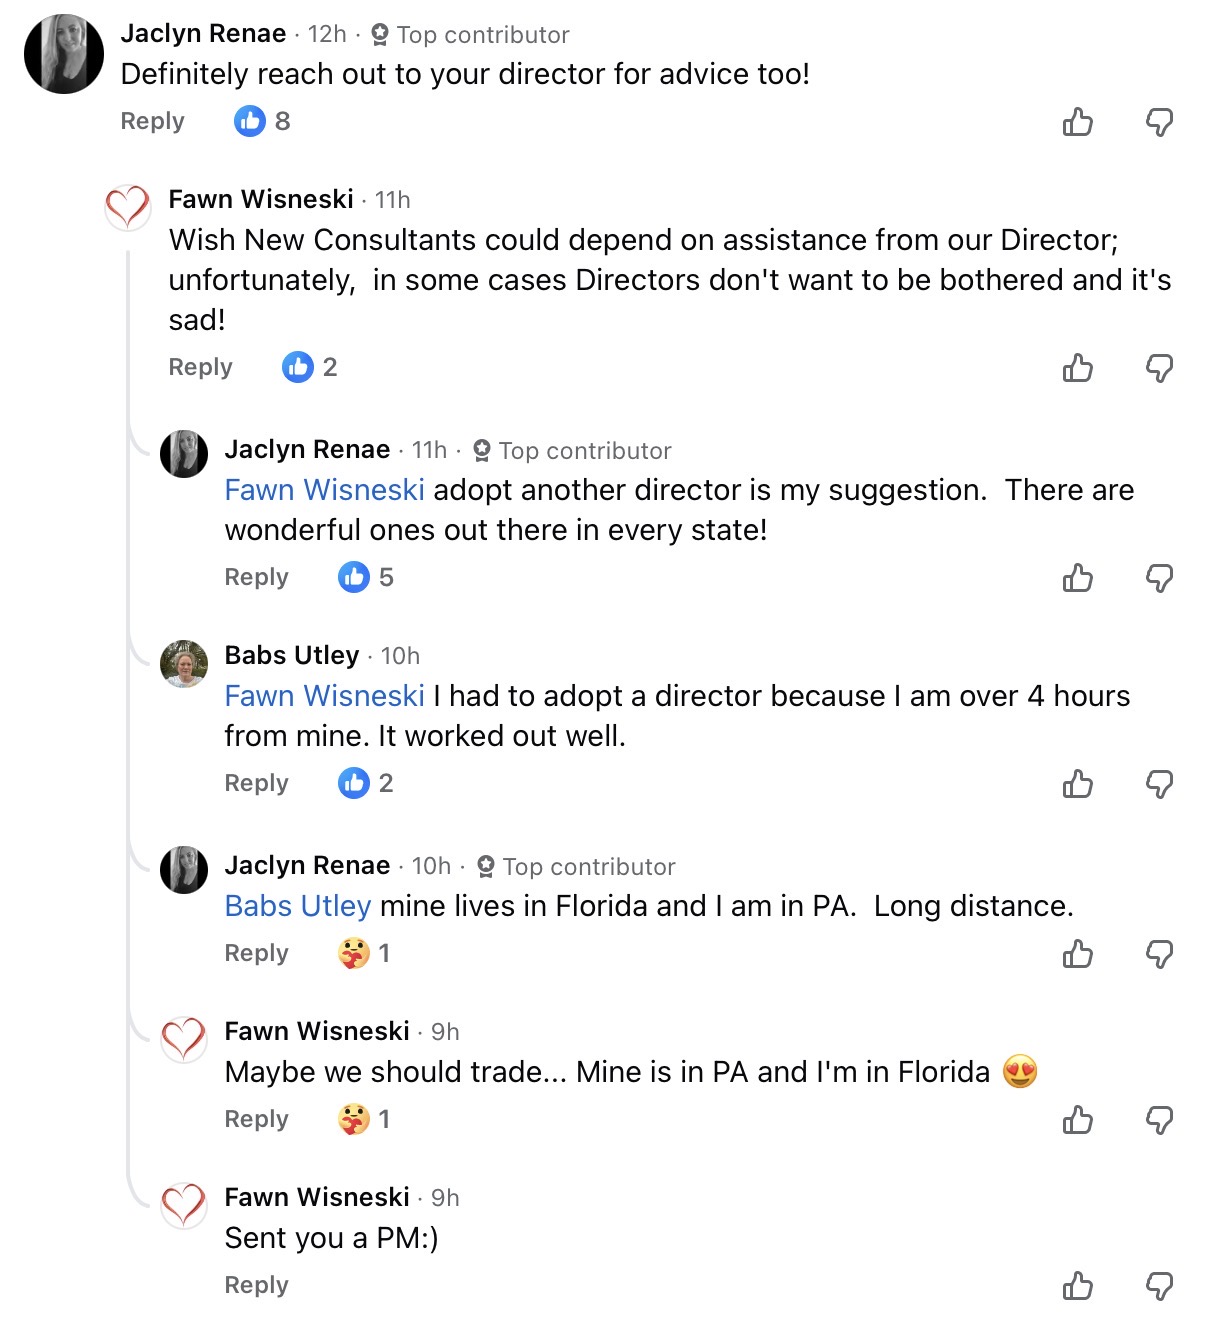Thumbs up 'Maybe we should trade' comment
Image resolution: width=1208 pixels, height=1328 pixels.
pyautogui.click(x=1077, y=1120)
